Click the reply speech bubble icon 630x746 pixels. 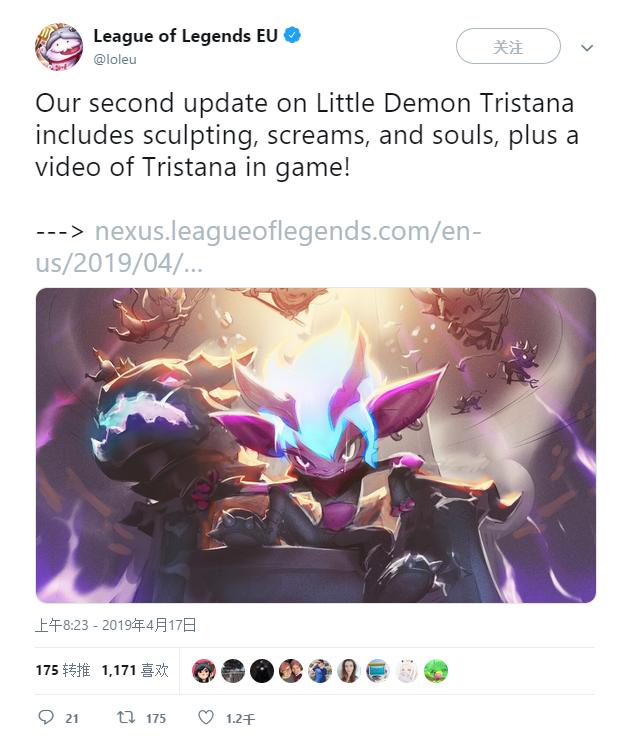click(46, 717)
